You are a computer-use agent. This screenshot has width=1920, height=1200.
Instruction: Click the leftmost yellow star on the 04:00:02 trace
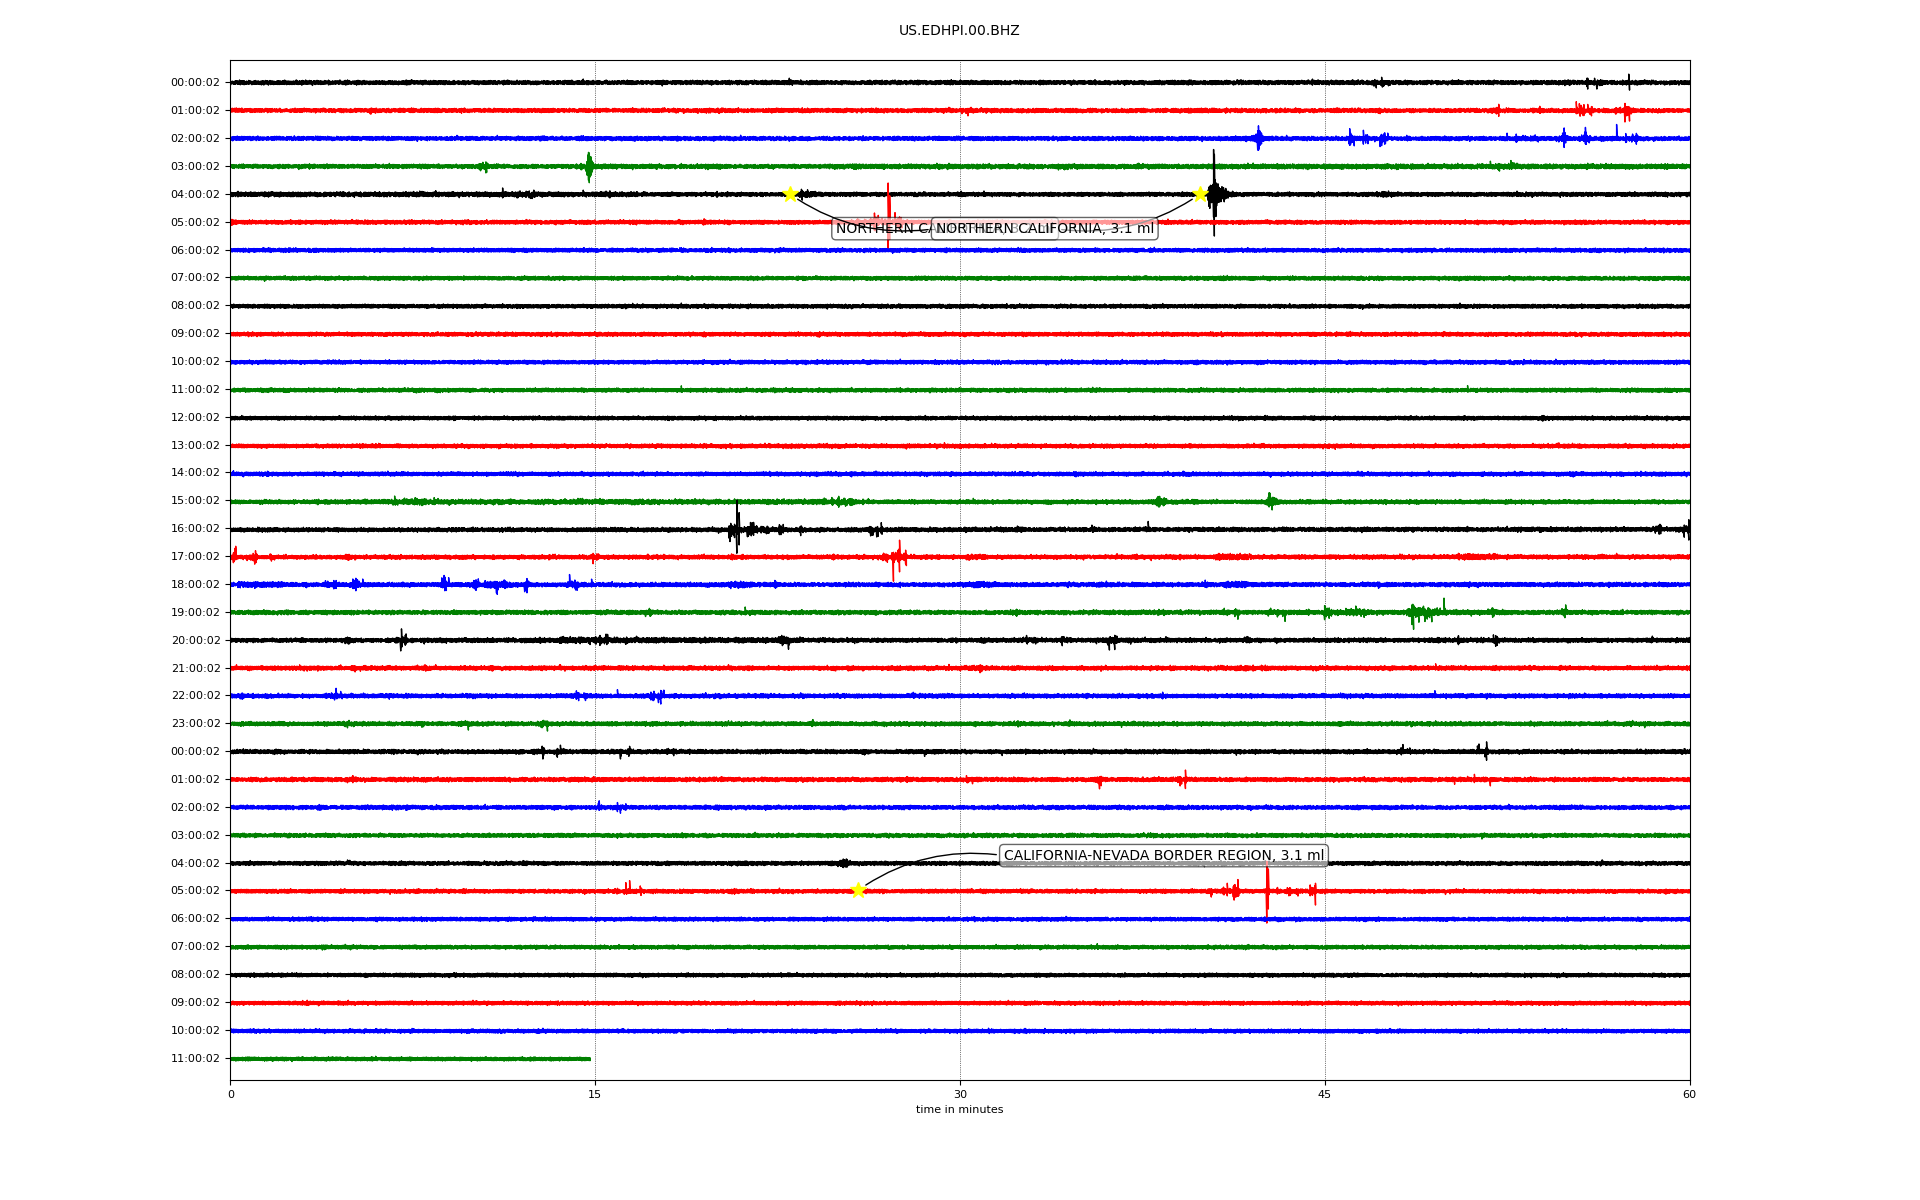coord(790,194)
